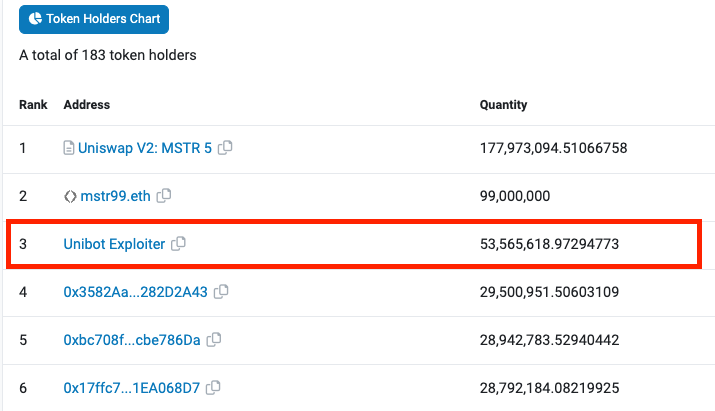Open the mstr99.eth holder link
The width and height of the screenshot is (715, 411).
tap(115, 196)
